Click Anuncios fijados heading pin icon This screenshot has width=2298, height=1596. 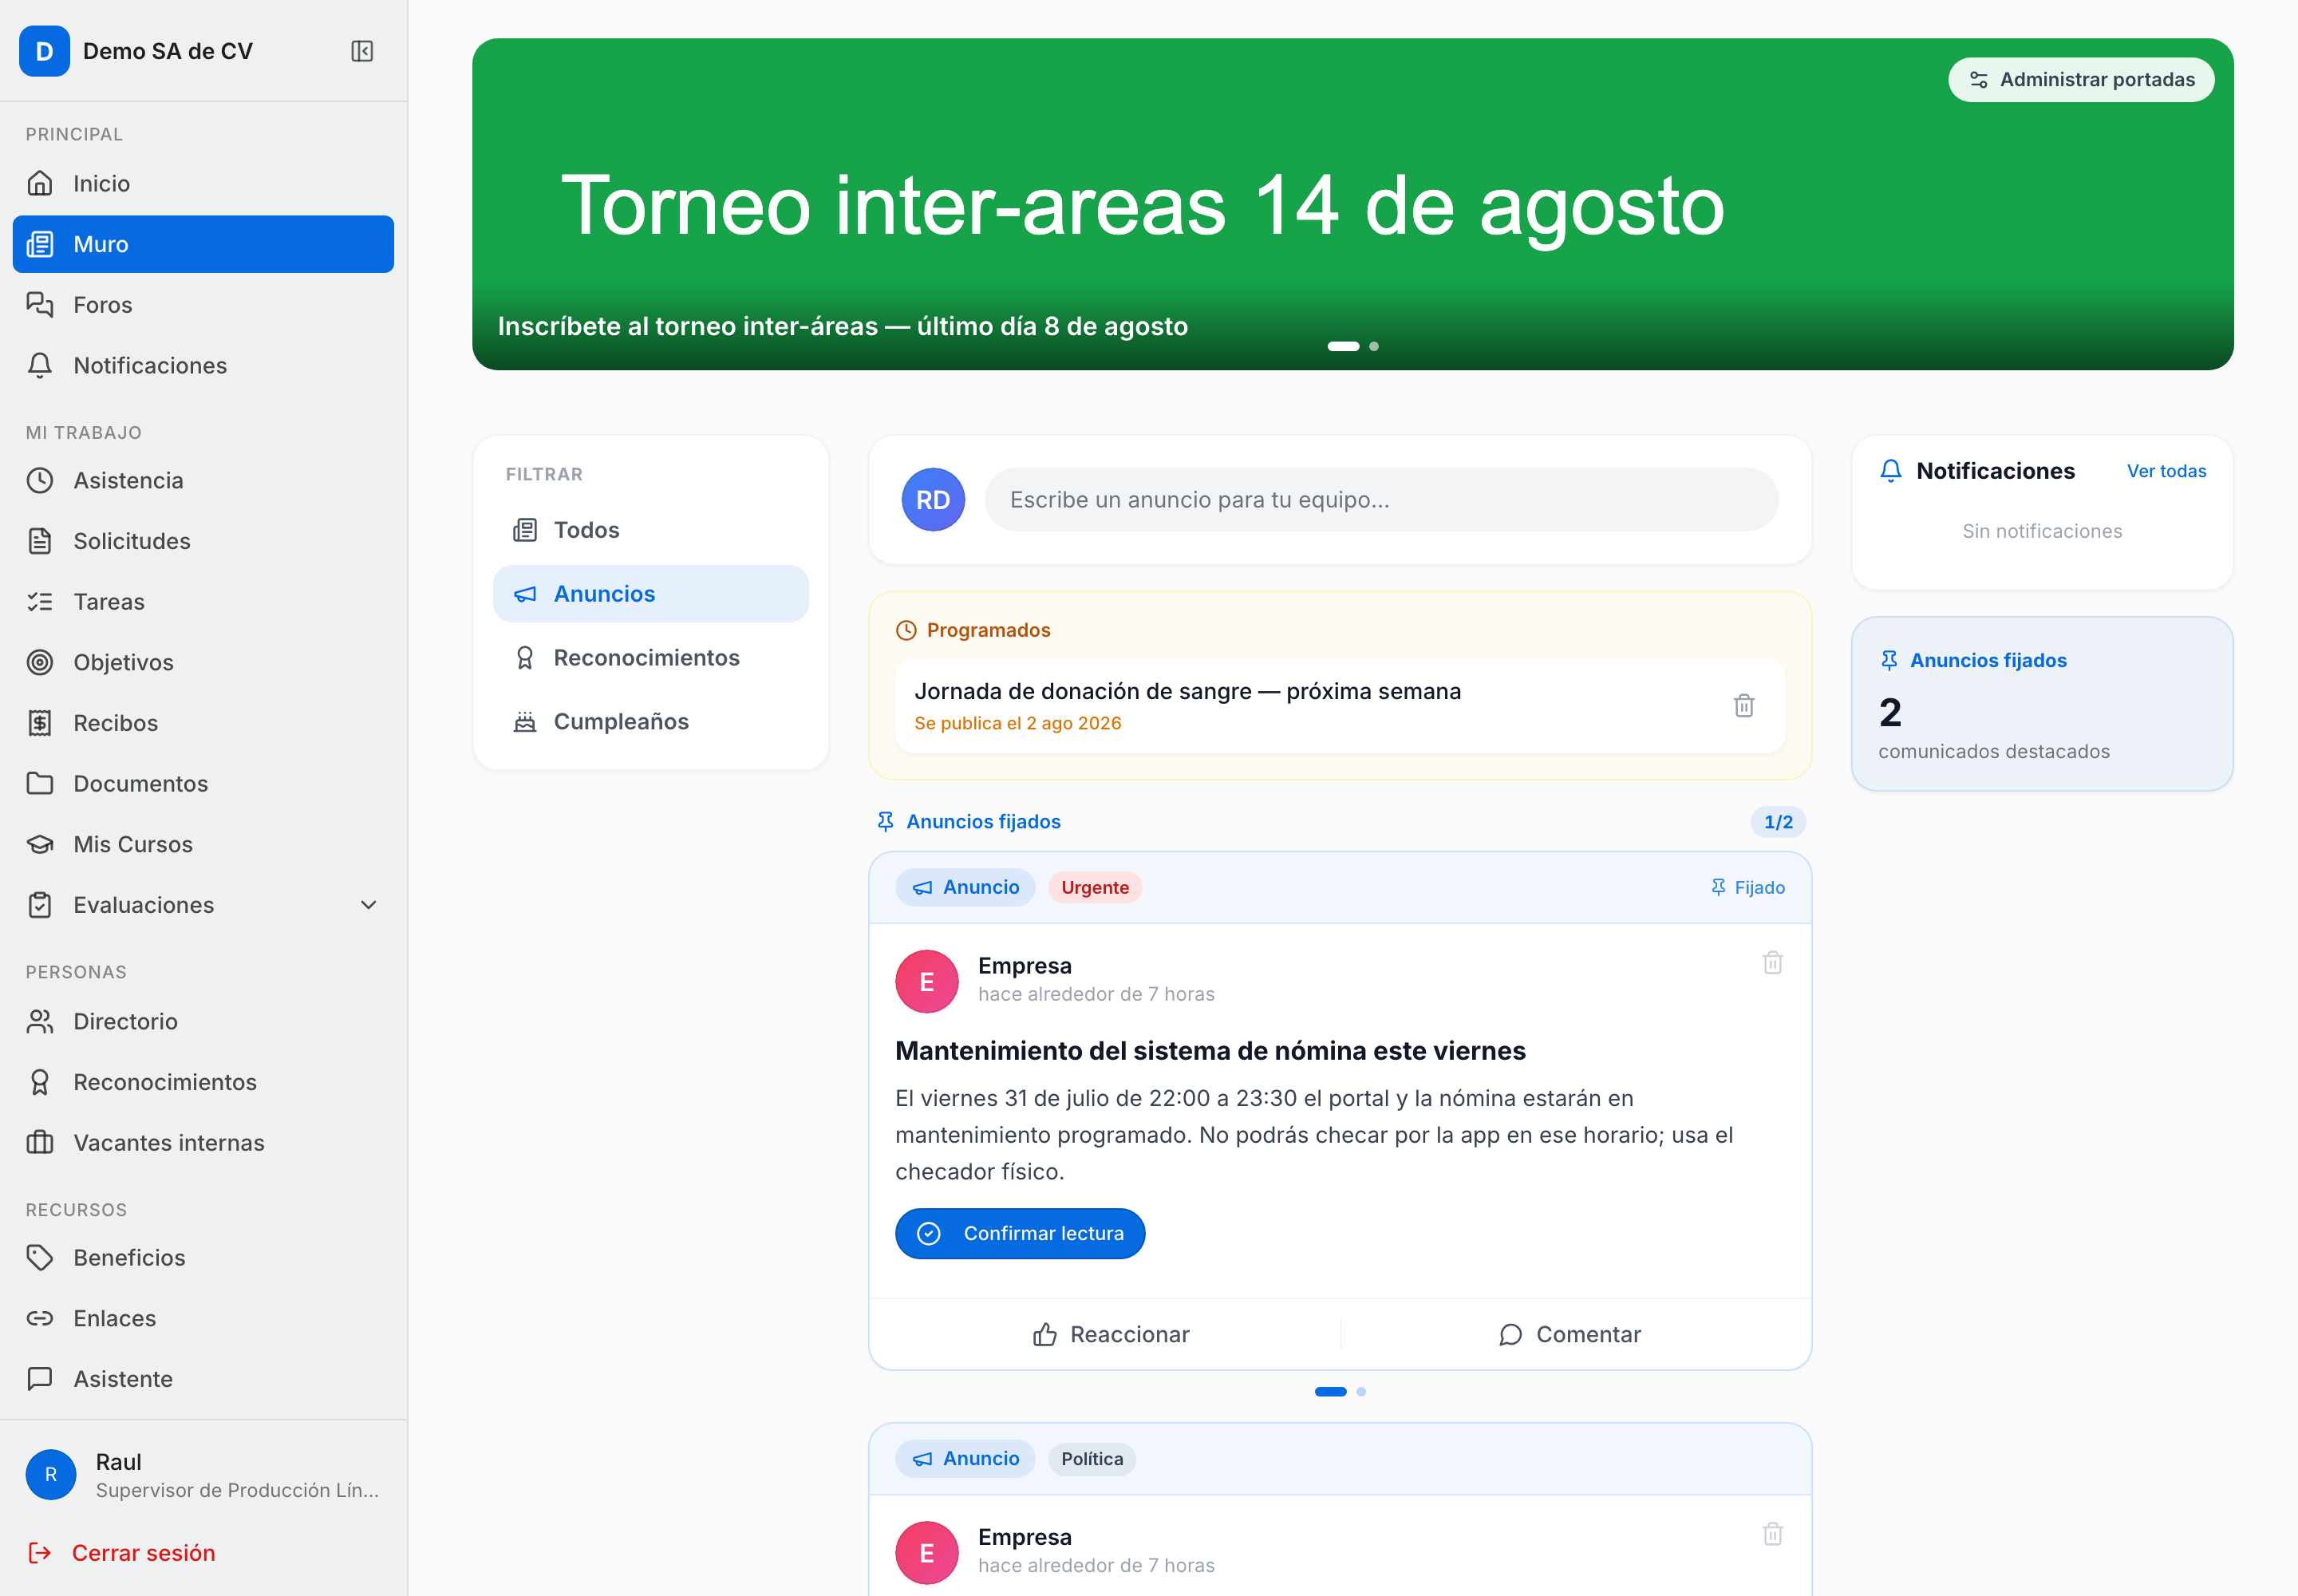click(x=885, y=822)
